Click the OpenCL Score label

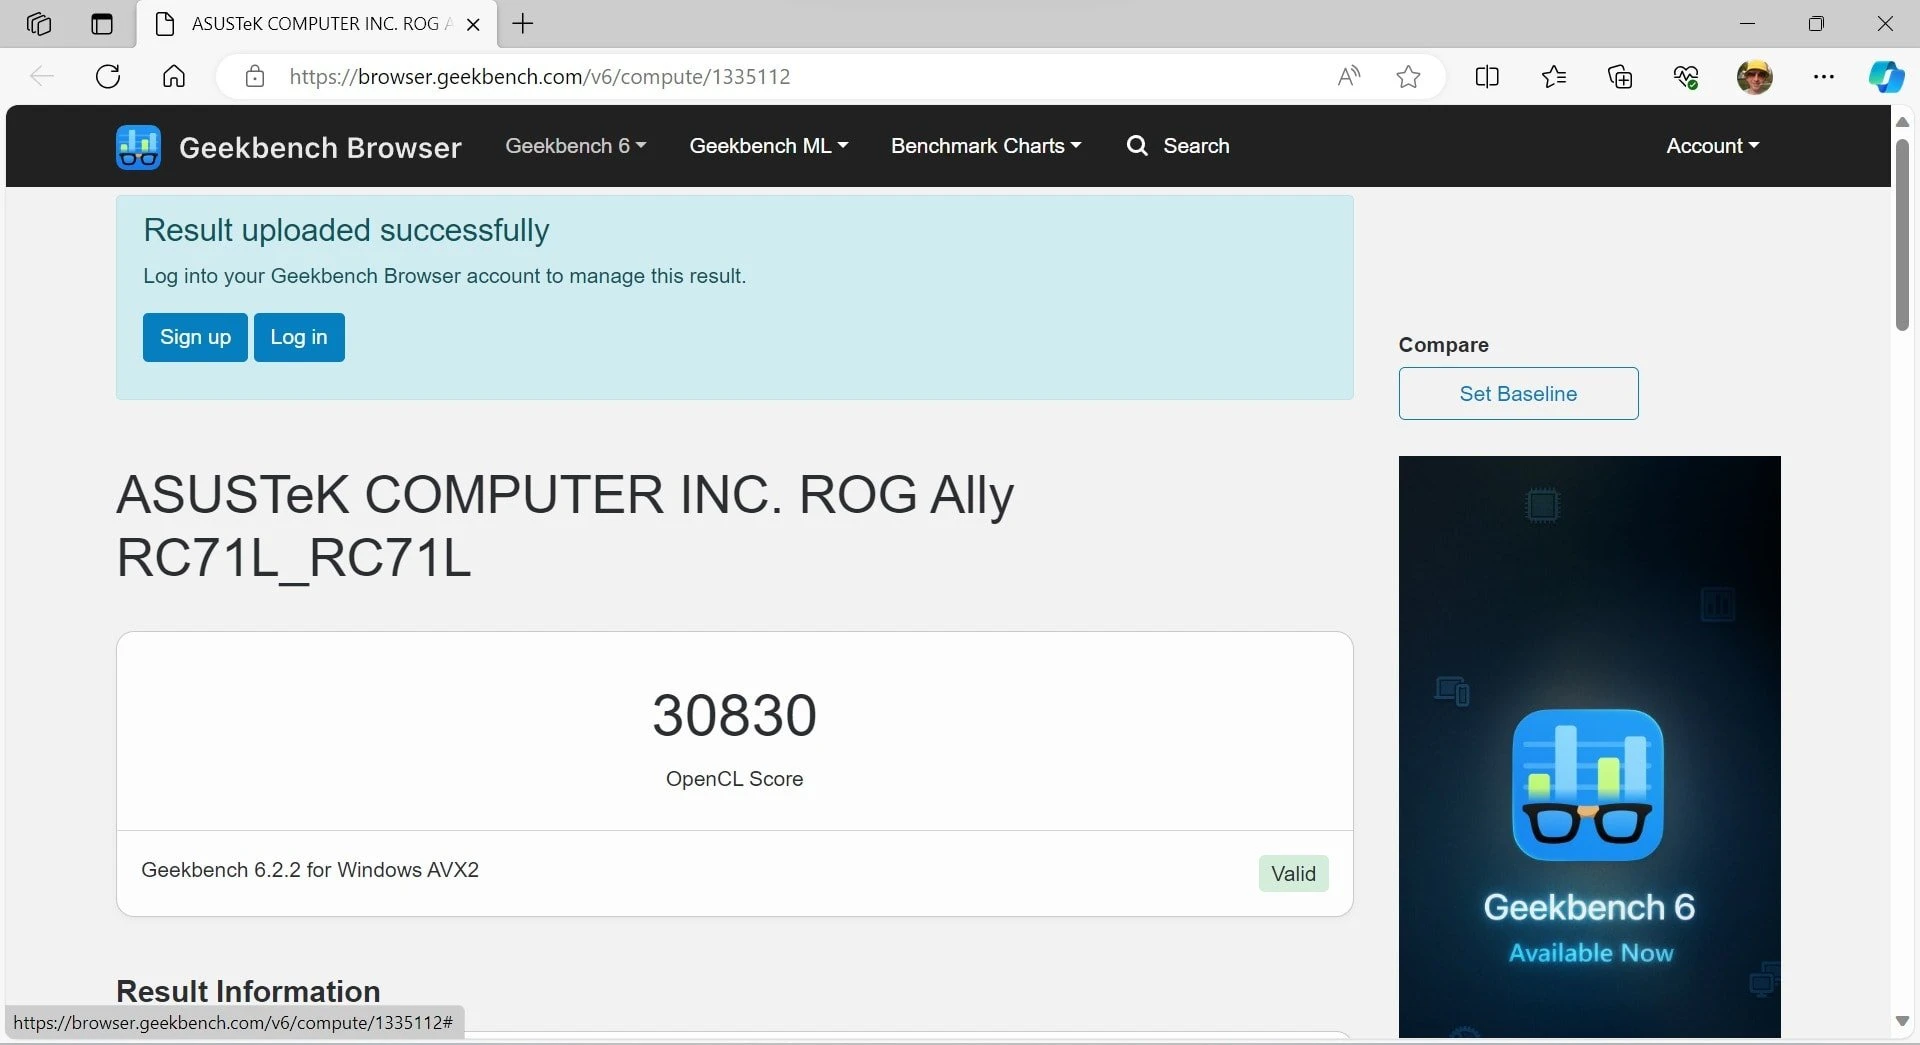pos(734,779)
